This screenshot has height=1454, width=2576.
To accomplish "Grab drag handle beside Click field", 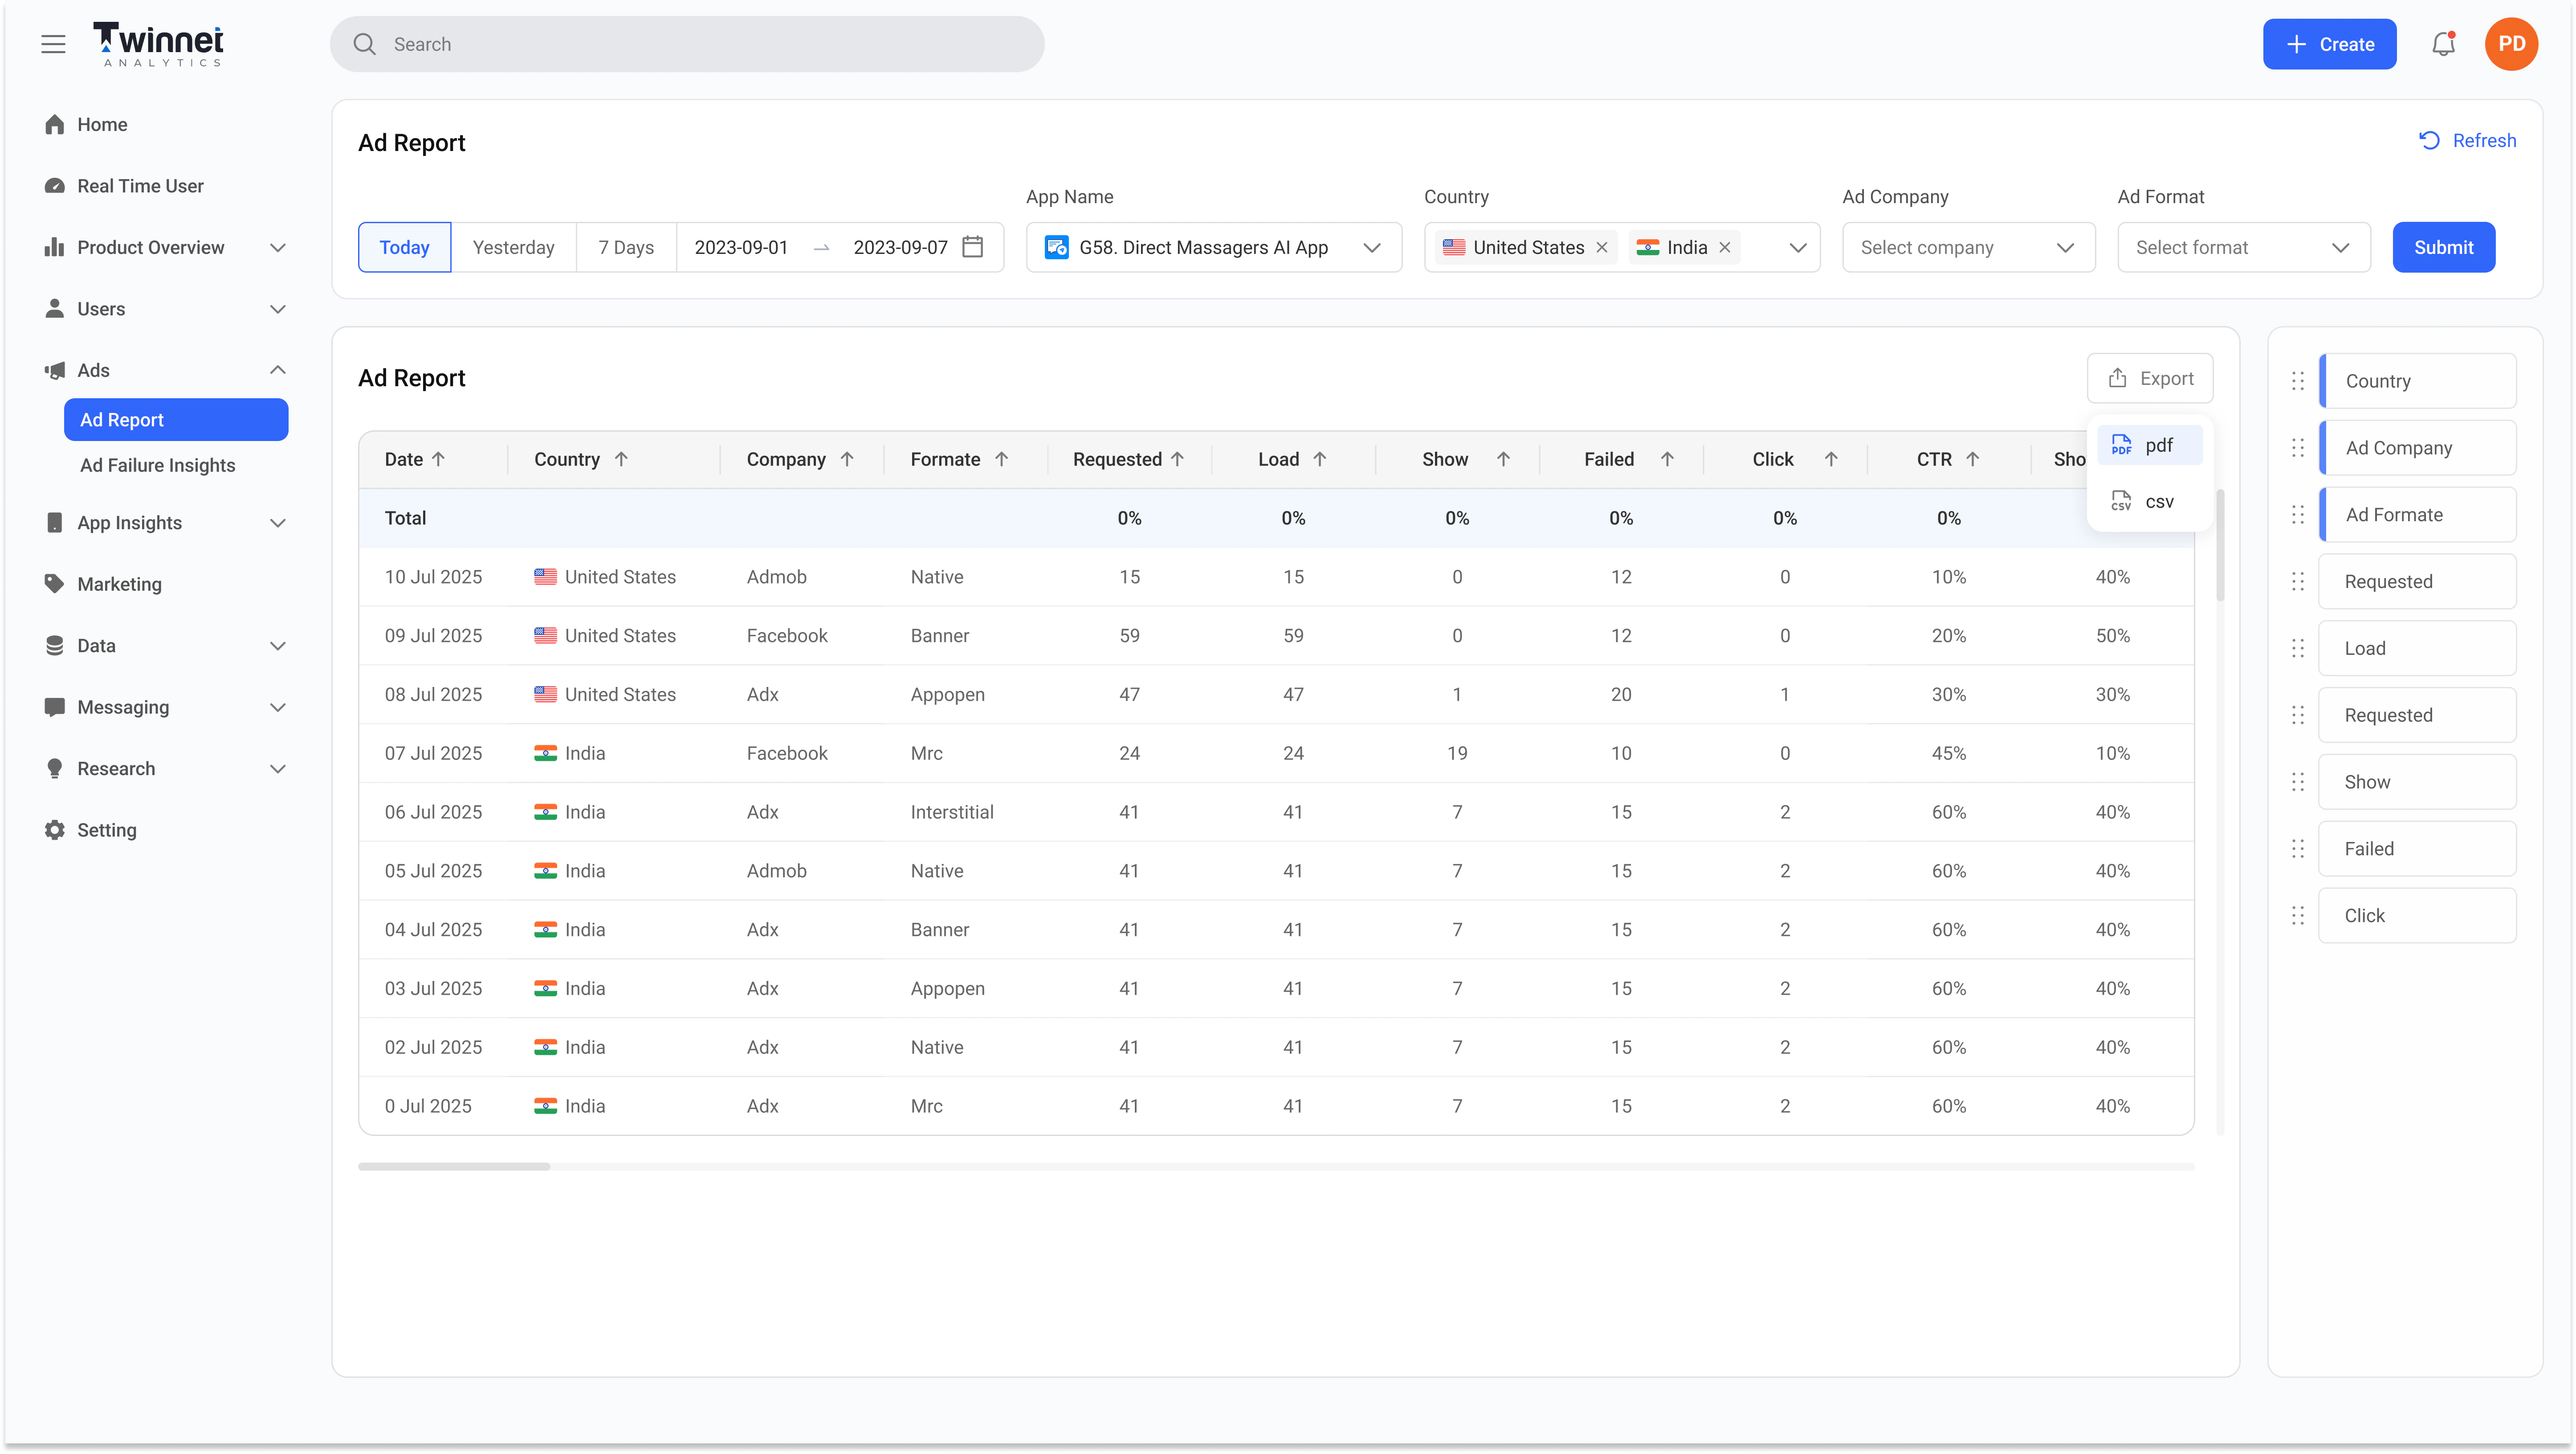I will click(x=2298, y=916).
